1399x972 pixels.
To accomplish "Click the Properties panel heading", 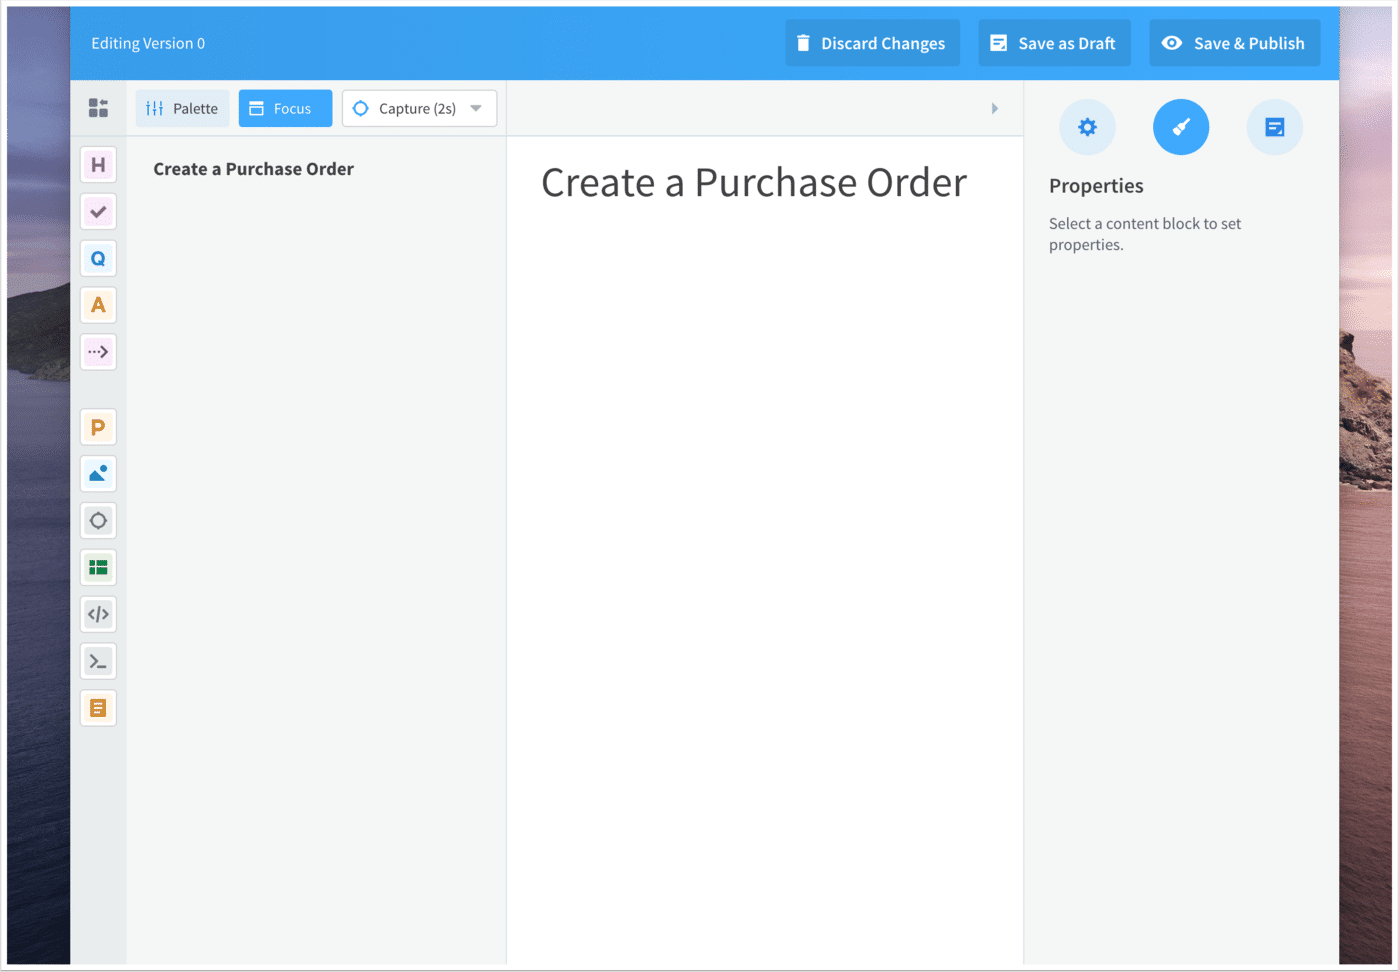I will [x=1096, y=186].
